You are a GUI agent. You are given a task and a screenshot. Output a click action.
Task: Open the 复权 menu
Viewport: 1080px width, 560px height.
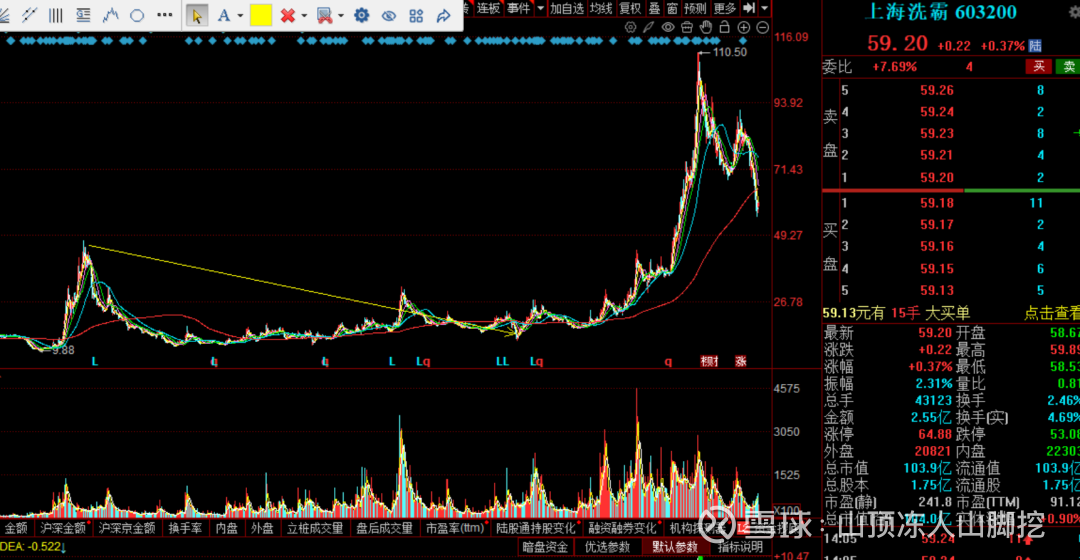[x=630, y=8]
